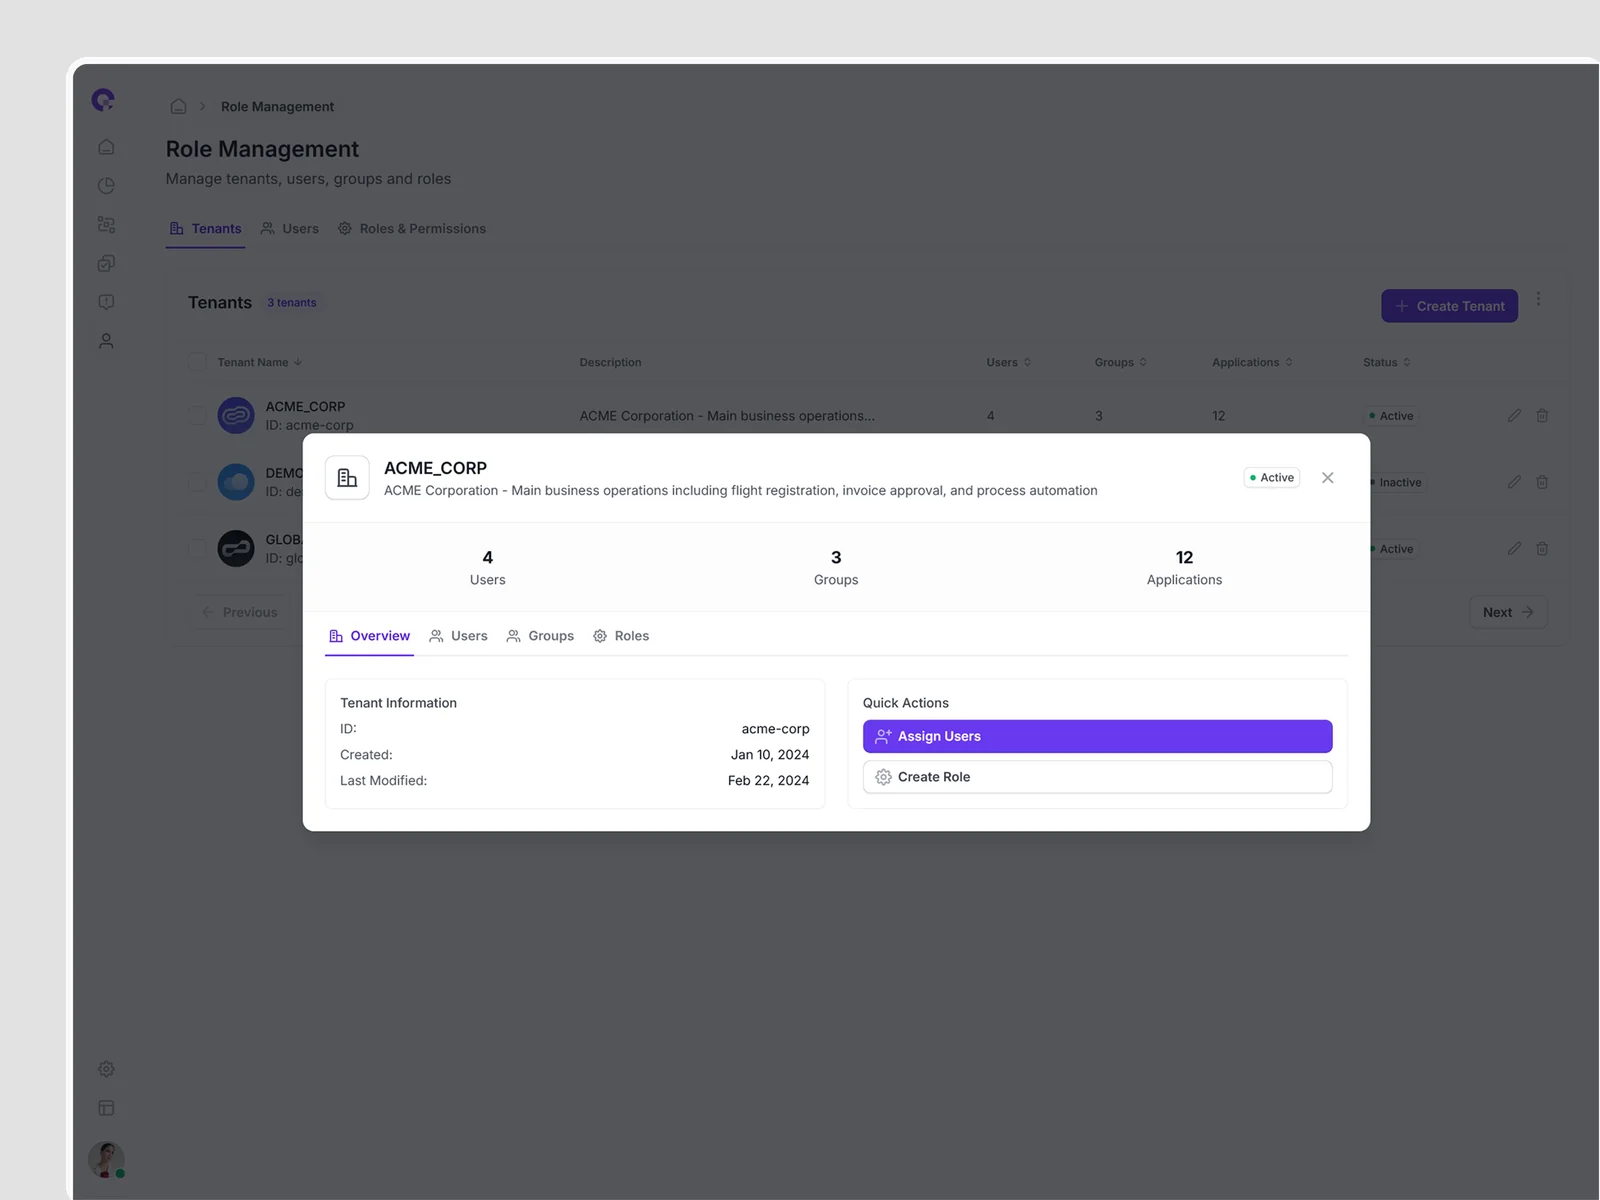
Task: Select the checkbox for the GLOBAL tenant row
Action: click(x=197, y=548)
